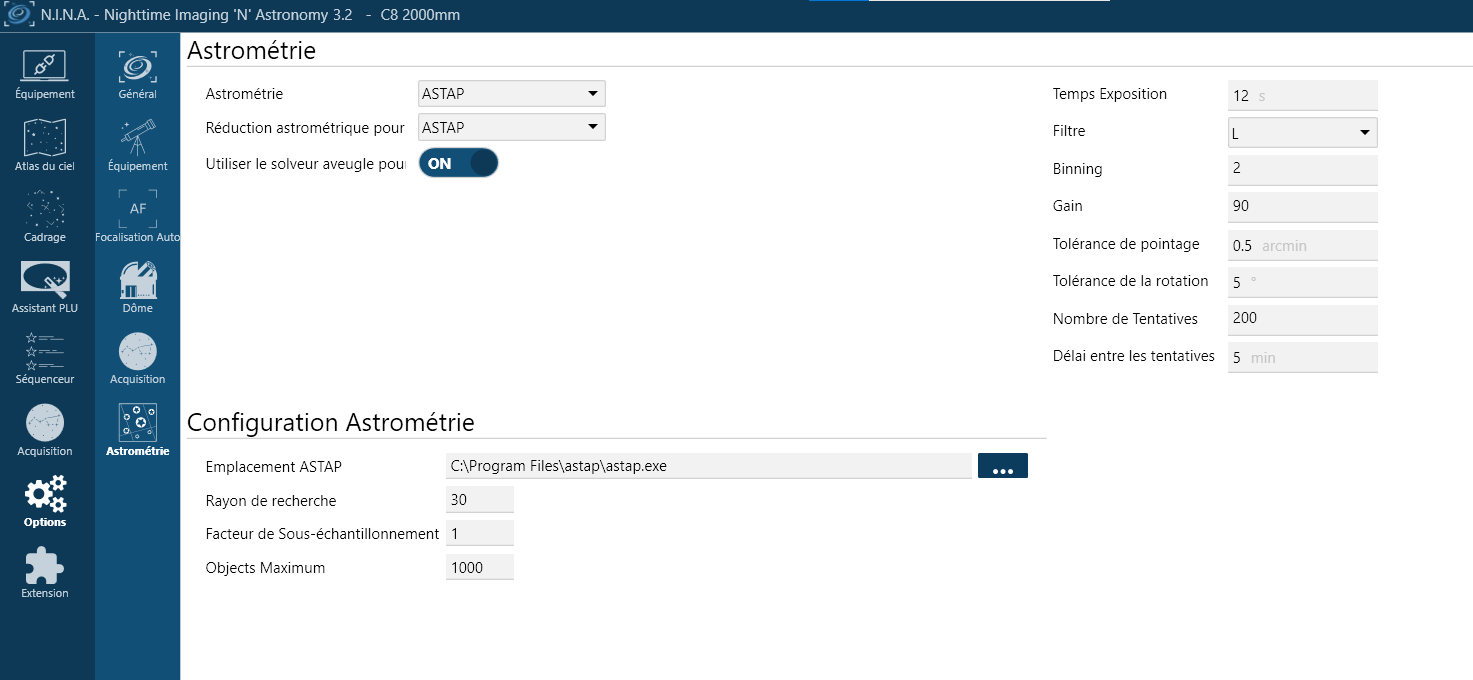The width and height of the screenshot is (1473, 680).
Task: Click the 'Rayon de recherche' label
Action: [271, 501]
